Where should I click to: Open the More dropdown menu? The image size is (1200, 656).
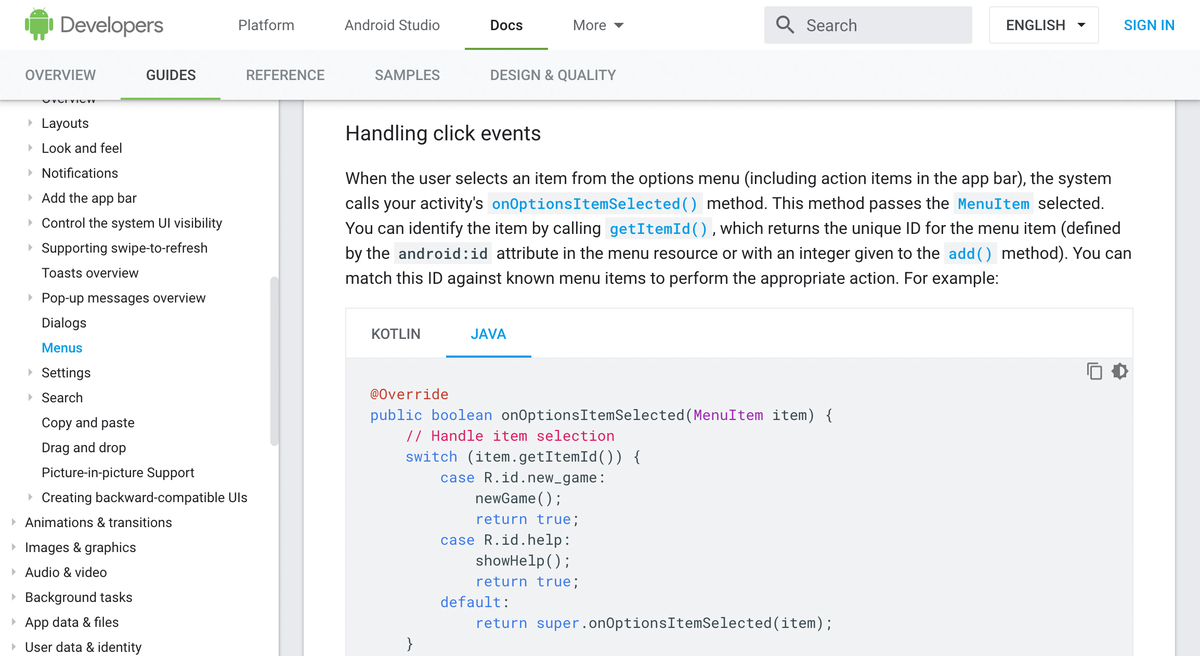(x=598, y=25)
